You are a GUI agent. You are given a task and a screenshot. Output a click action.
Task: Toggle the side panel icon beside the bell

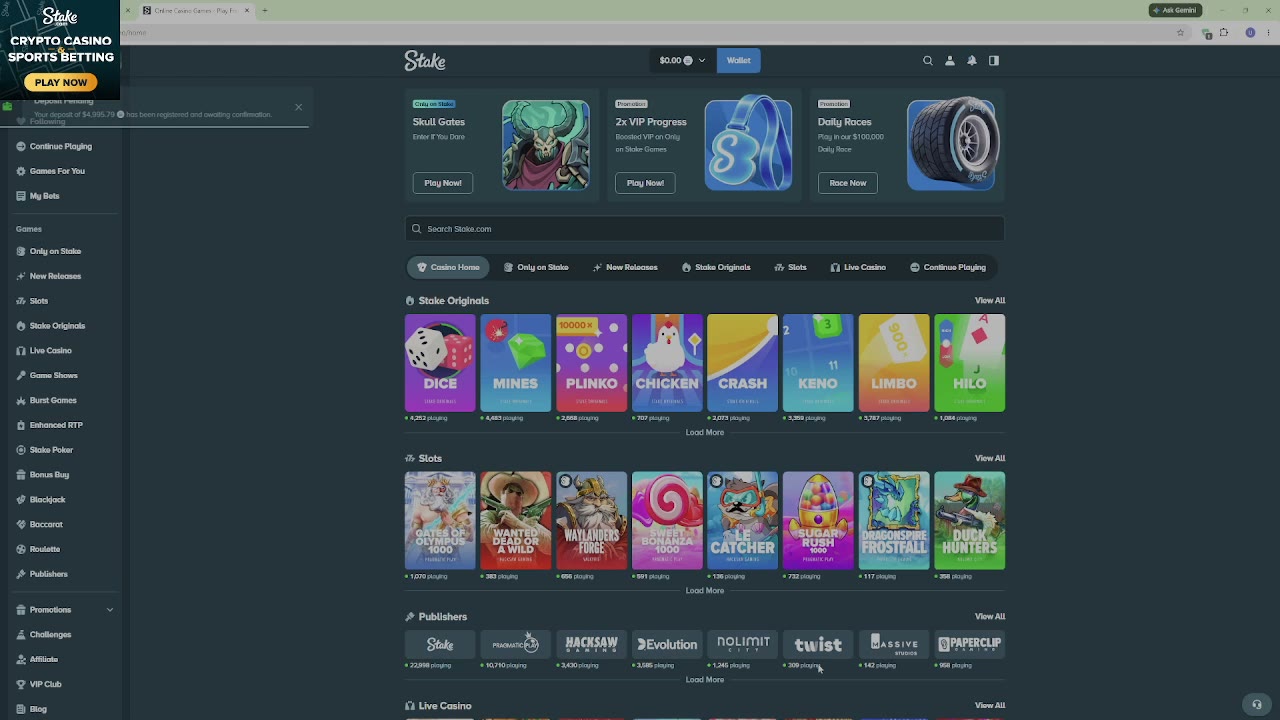994,61
